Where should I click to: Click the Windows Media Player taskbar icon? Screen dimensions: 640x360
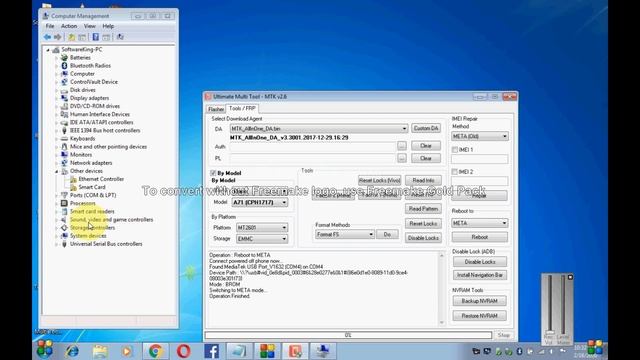[x=127, y=351]
